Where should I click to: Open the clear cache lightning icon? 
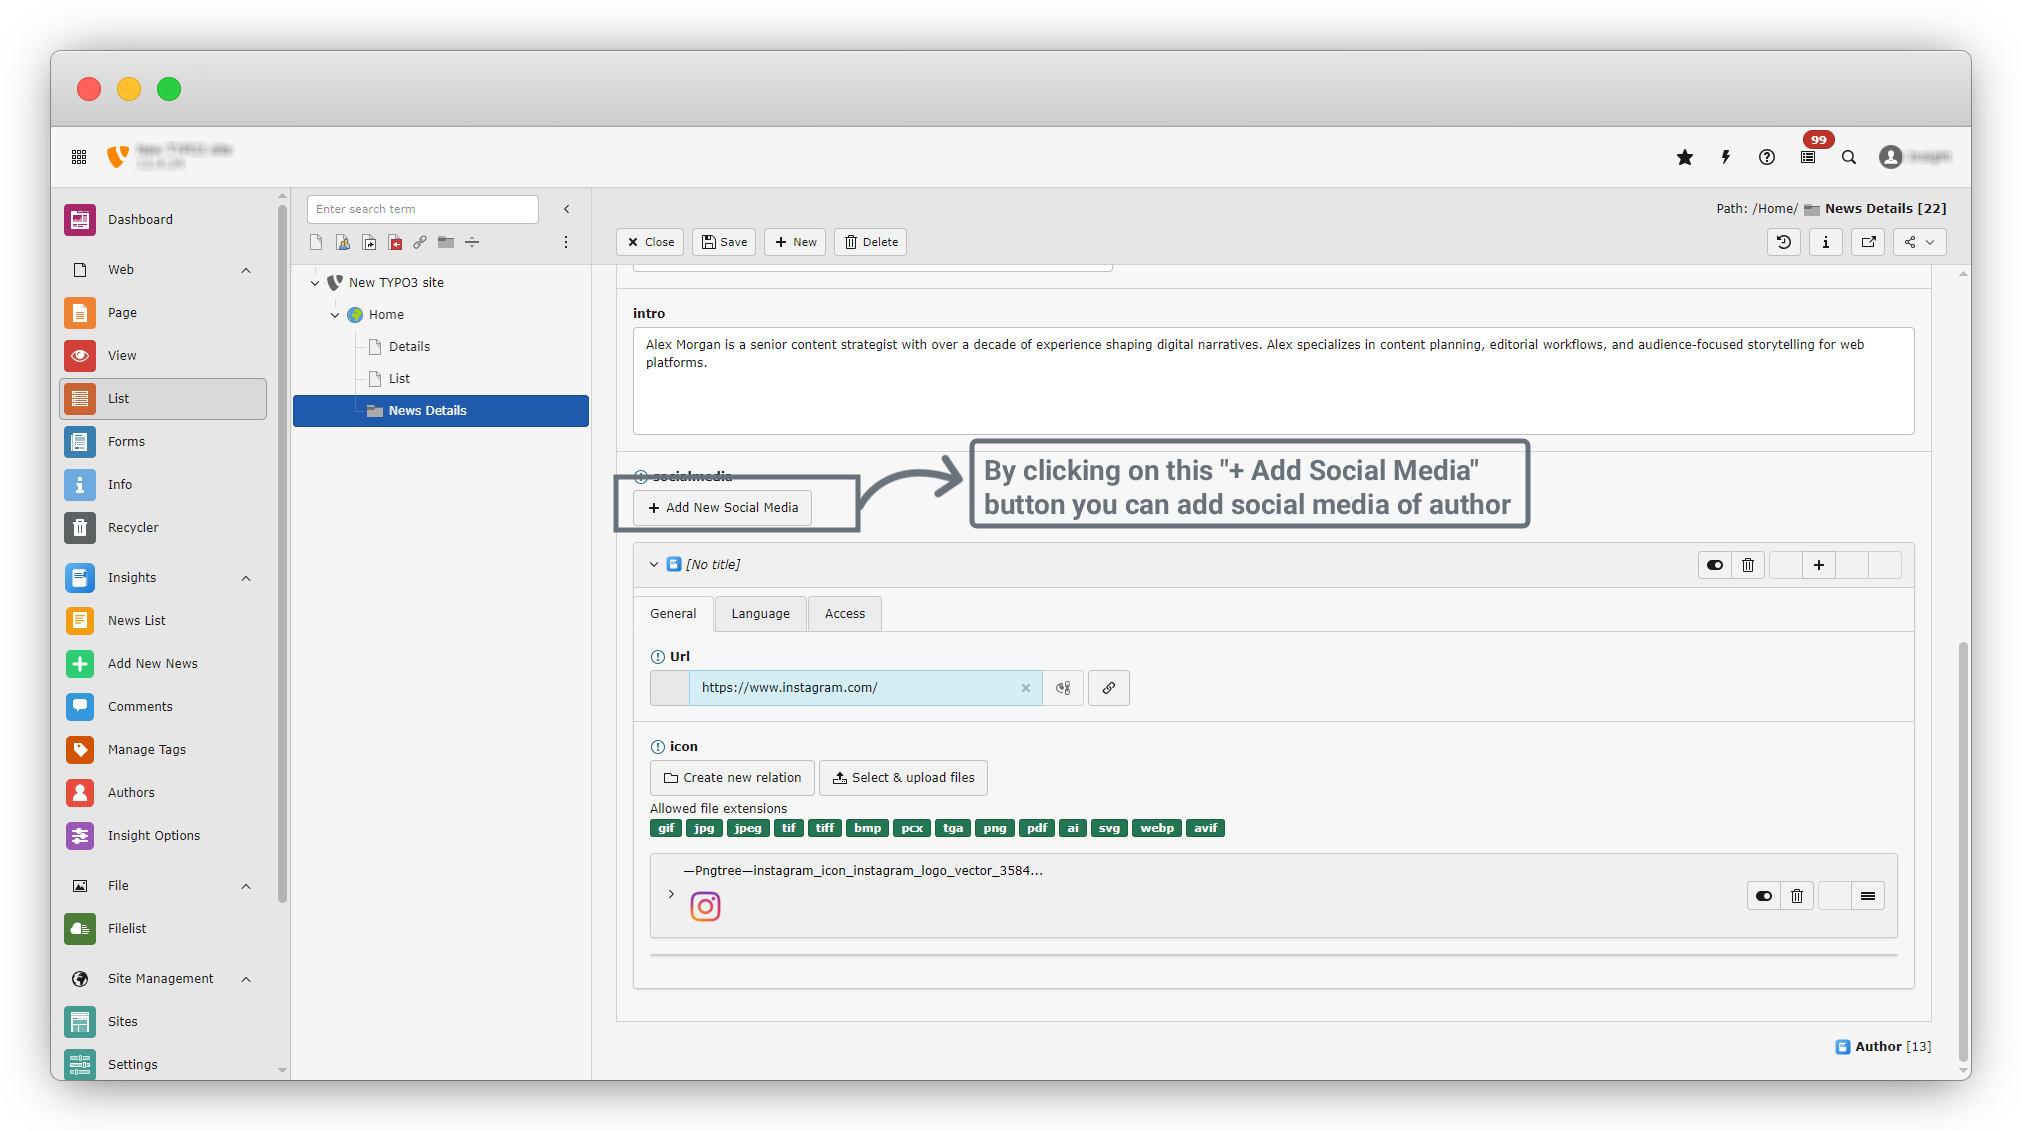coord(1726,157)
